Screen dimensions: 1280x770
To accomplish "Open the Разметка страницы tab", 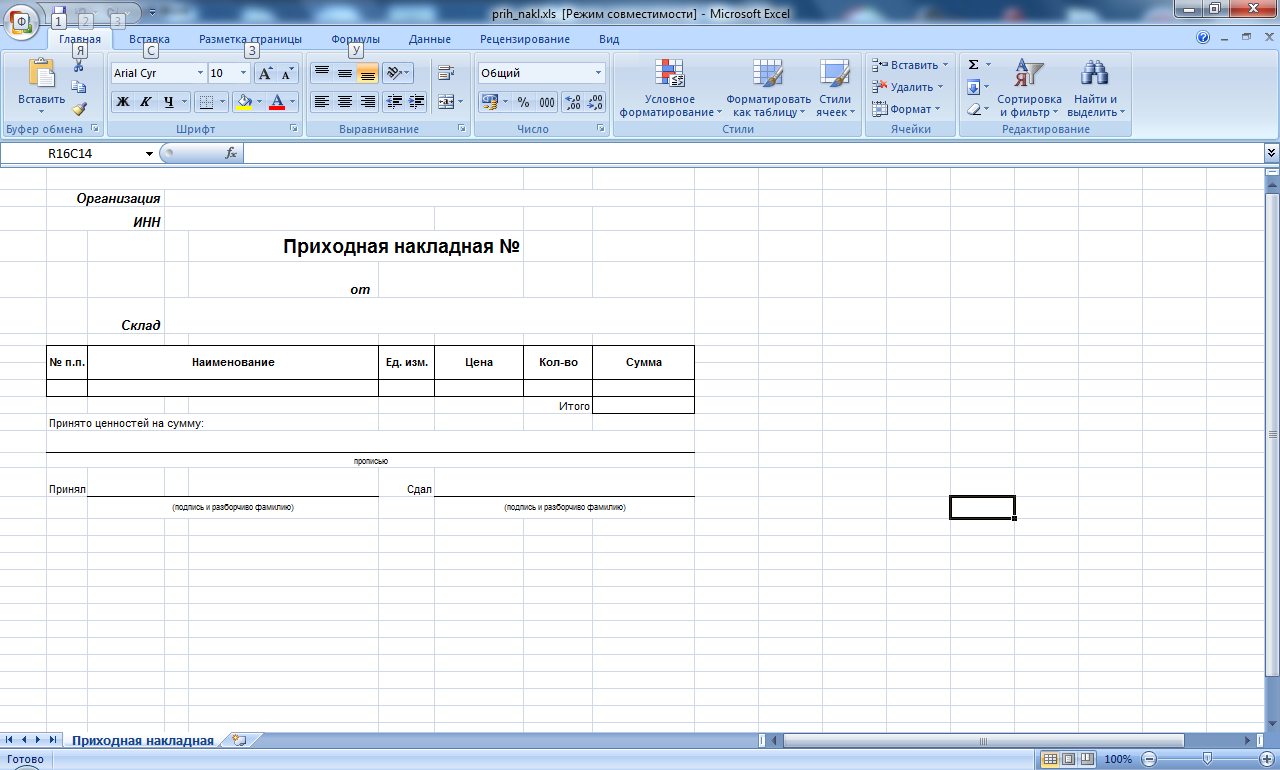I will click(250, 39).
